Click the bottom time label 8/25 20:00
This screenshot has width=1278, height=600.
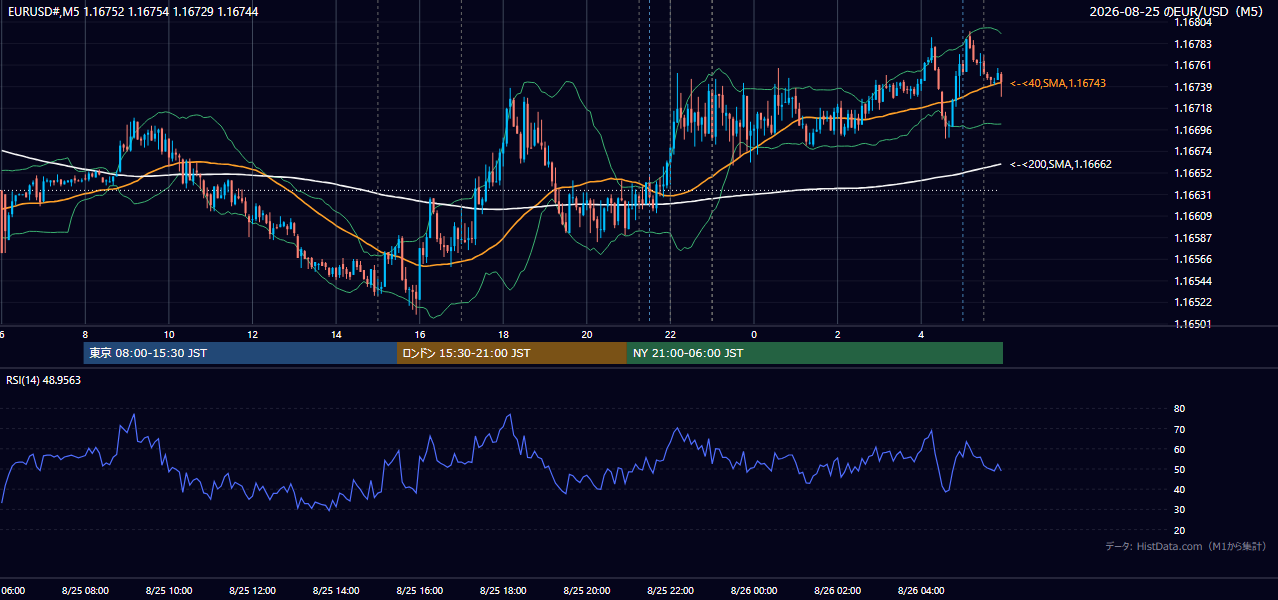point(587,591)
